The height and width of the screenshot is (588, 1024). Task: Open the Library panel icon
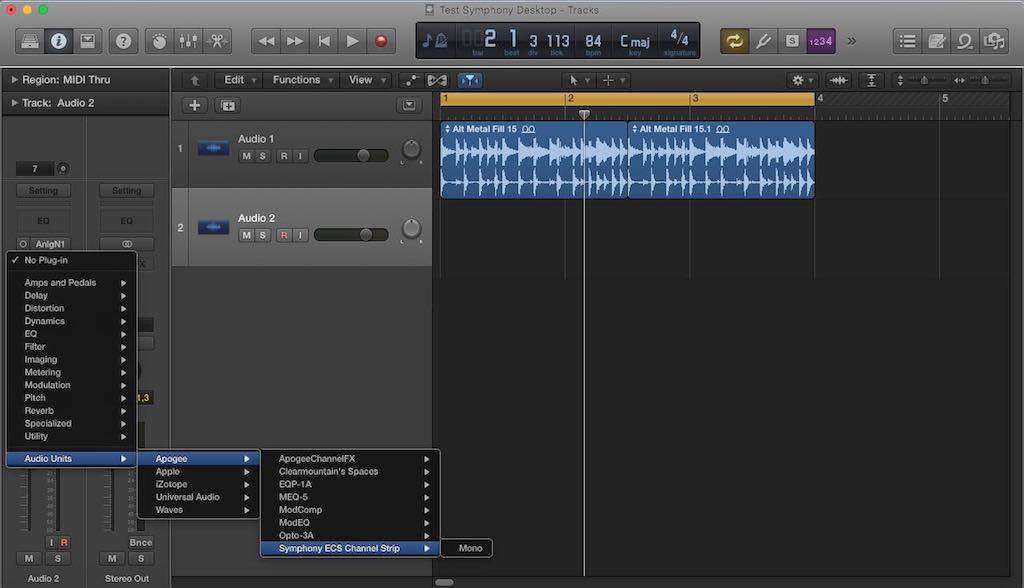(x=29, y=41)
